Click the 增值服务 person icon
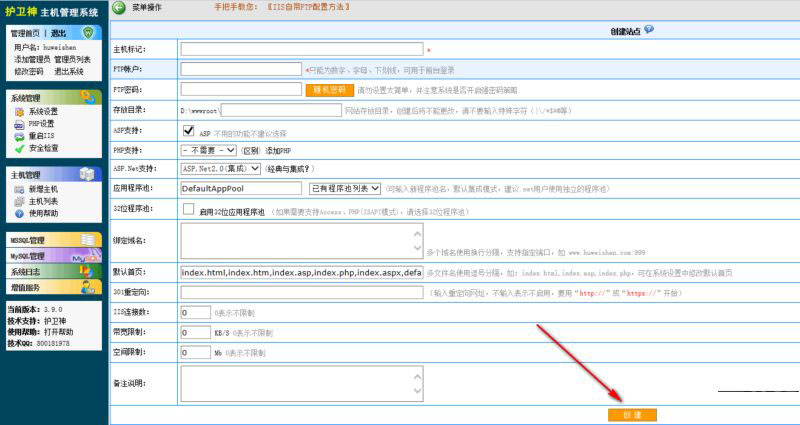800x425 pixels. 88,287
